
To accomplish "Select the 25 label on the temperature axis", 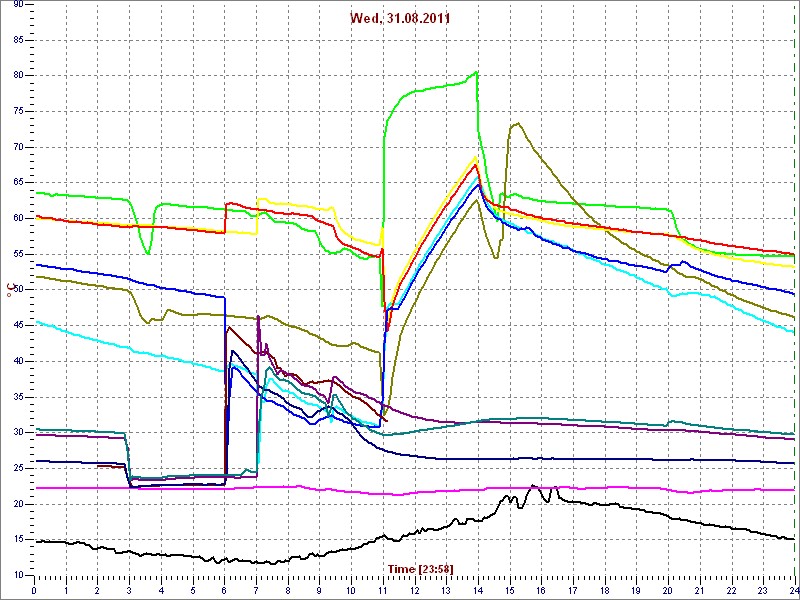I will click(18, 468).
